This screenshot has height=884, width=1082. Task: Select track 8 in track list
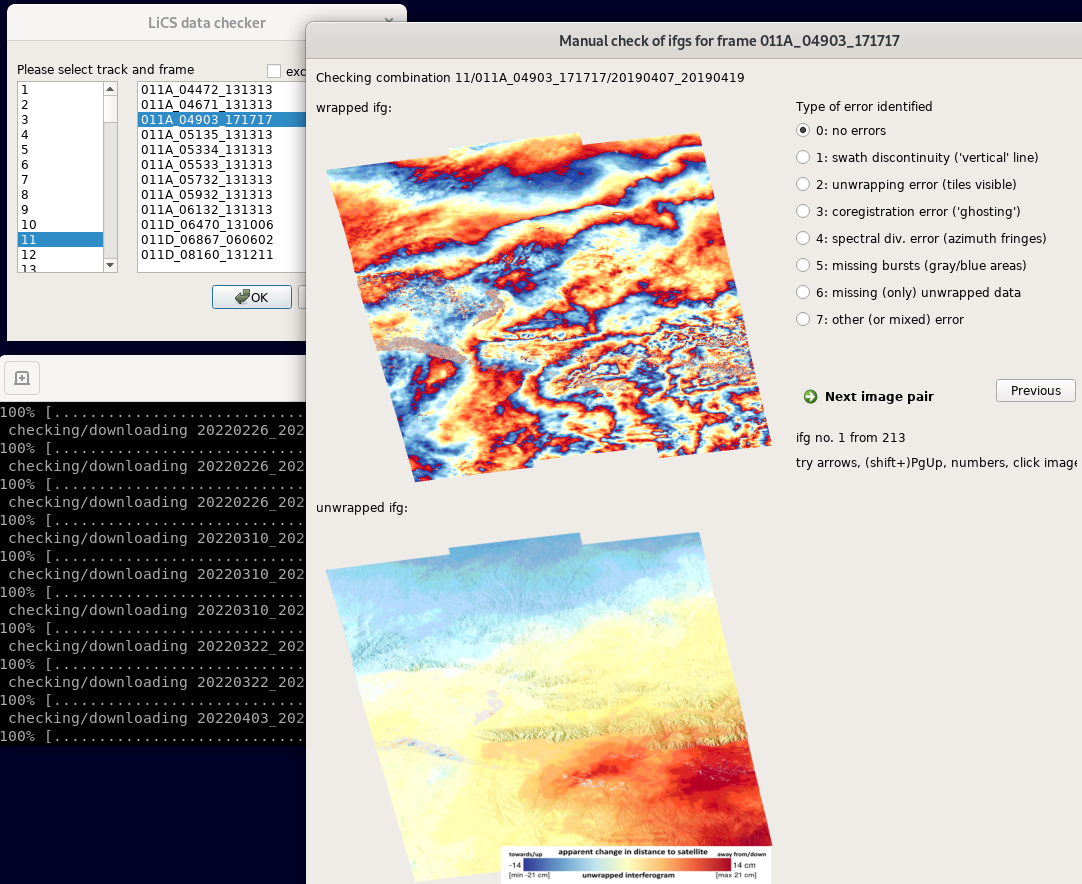tap(60, 195)
